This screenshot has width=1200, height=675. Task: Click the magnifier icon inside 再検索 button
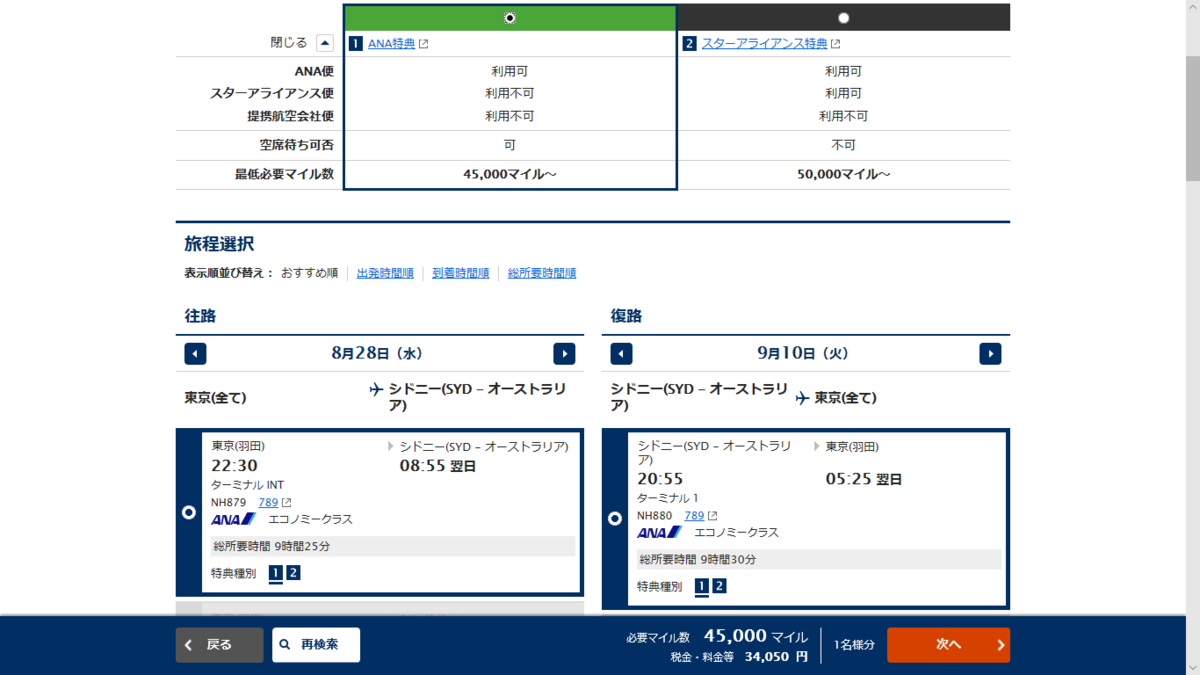pyautogui.click(x=285, y=645)
